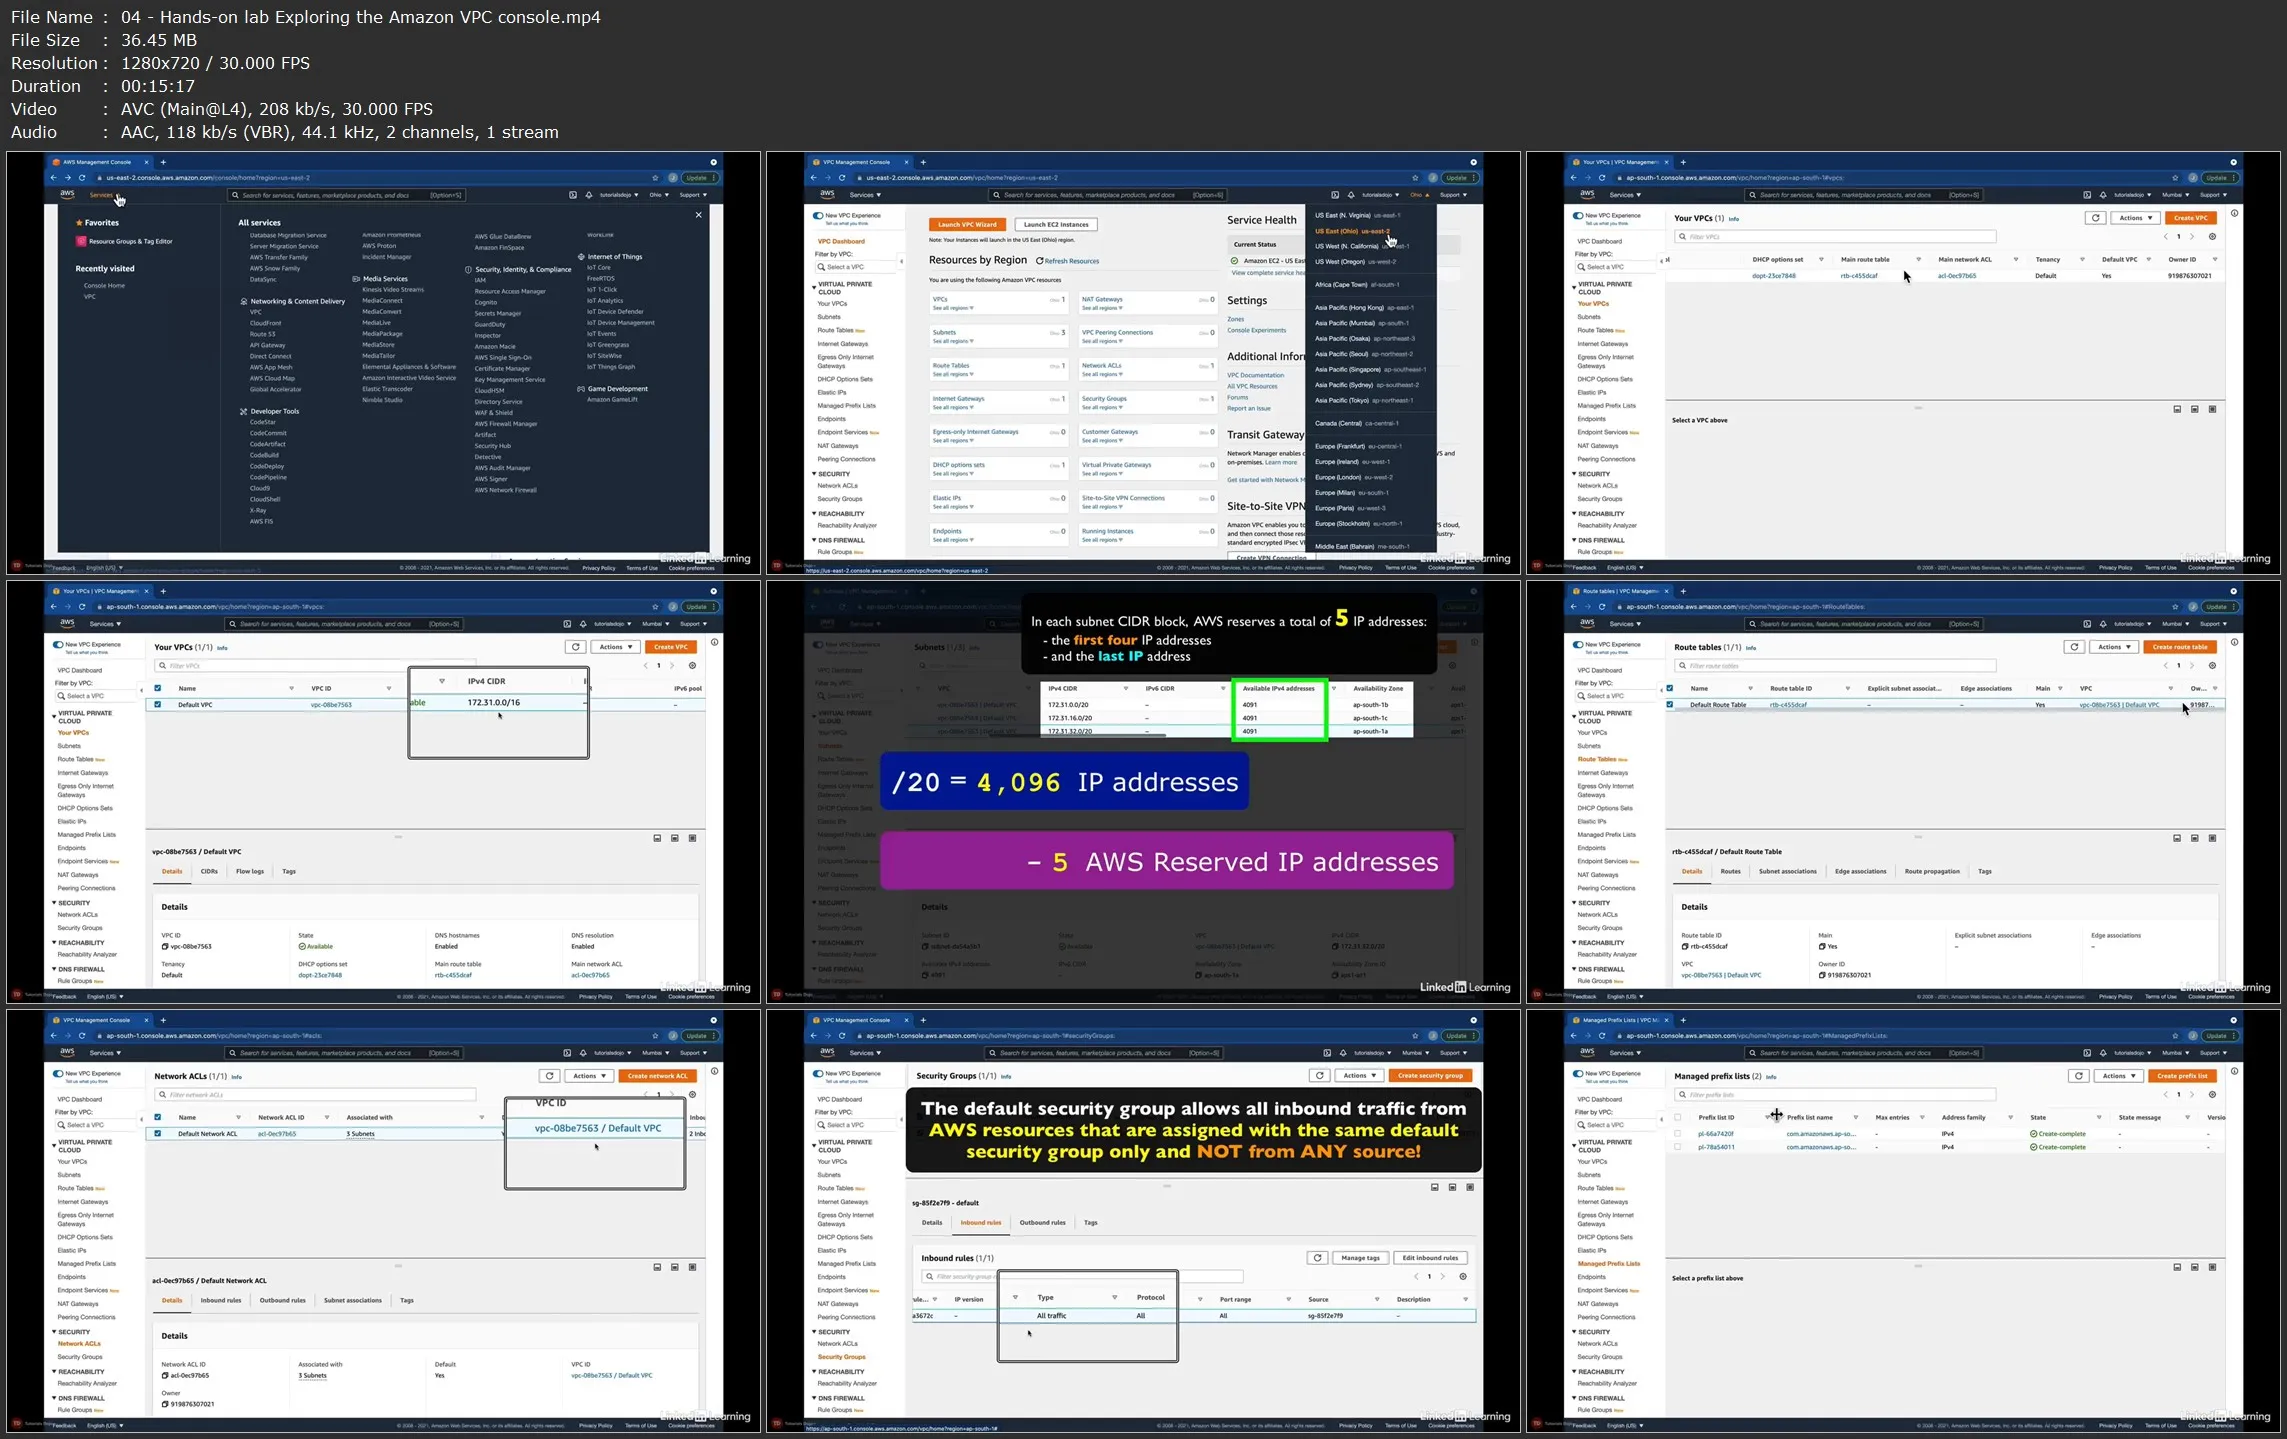The width and height of the screenshot is (2287, 1439).
Task: Click AWS search field in AWS Management Console frame
Action: tap(348, 195)
